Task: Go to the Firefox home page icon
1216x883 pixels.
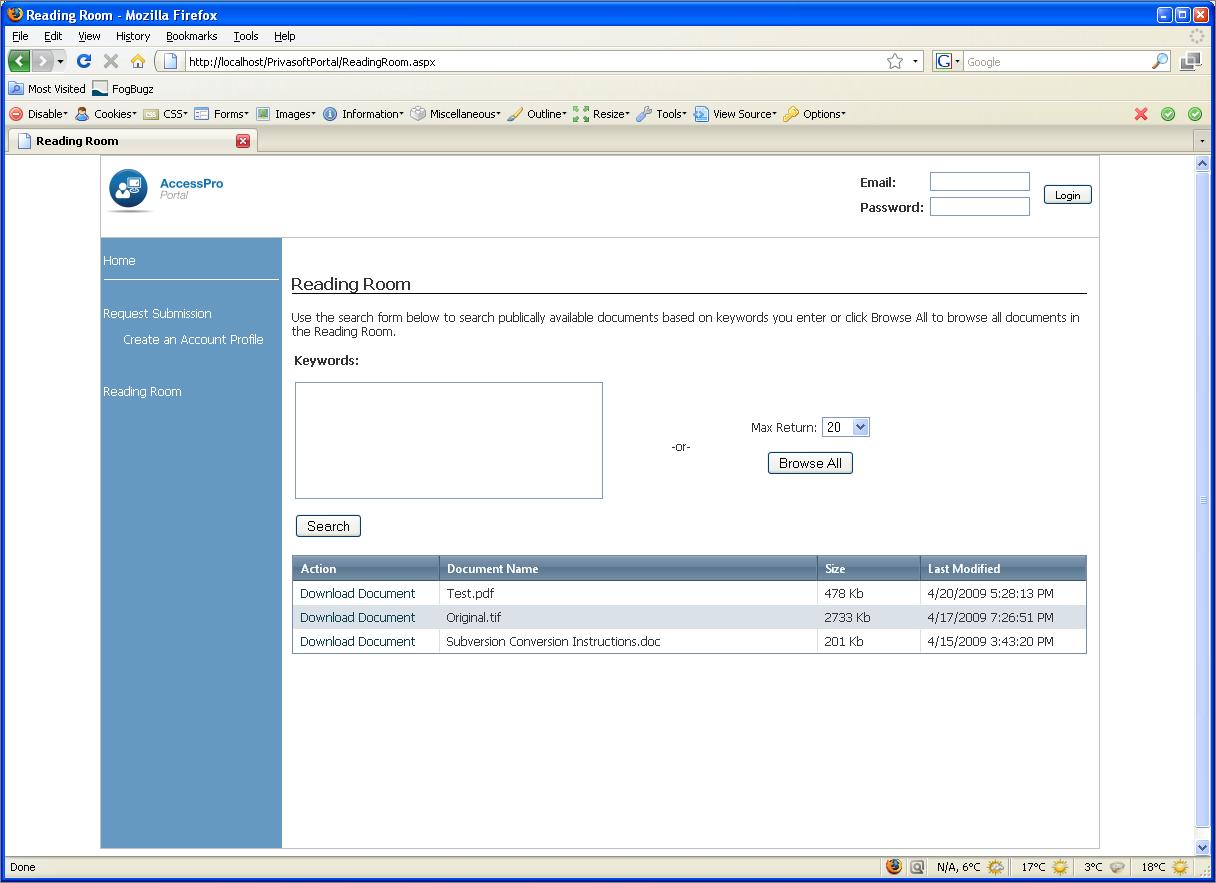Action: pyautogui.click(x=138, y=61)
